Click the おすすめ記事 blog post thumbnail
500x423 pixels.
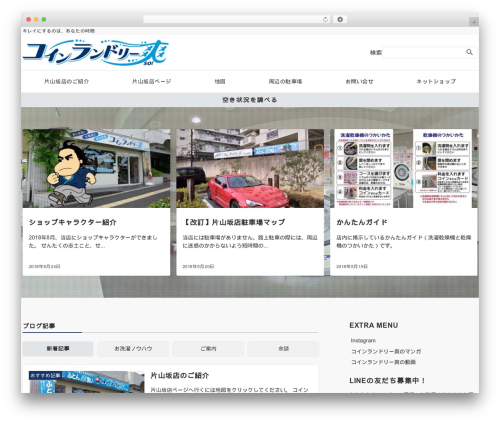pyautogui.click(x=87, y=382)
